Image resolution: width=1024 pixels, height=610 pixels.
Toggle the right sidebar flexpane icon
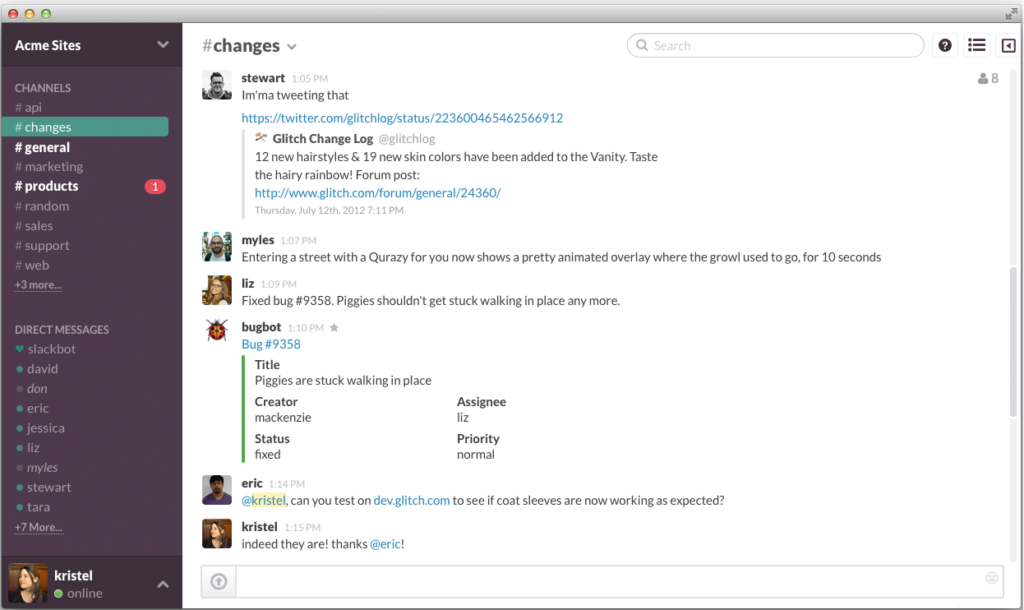coord(1008,45)
